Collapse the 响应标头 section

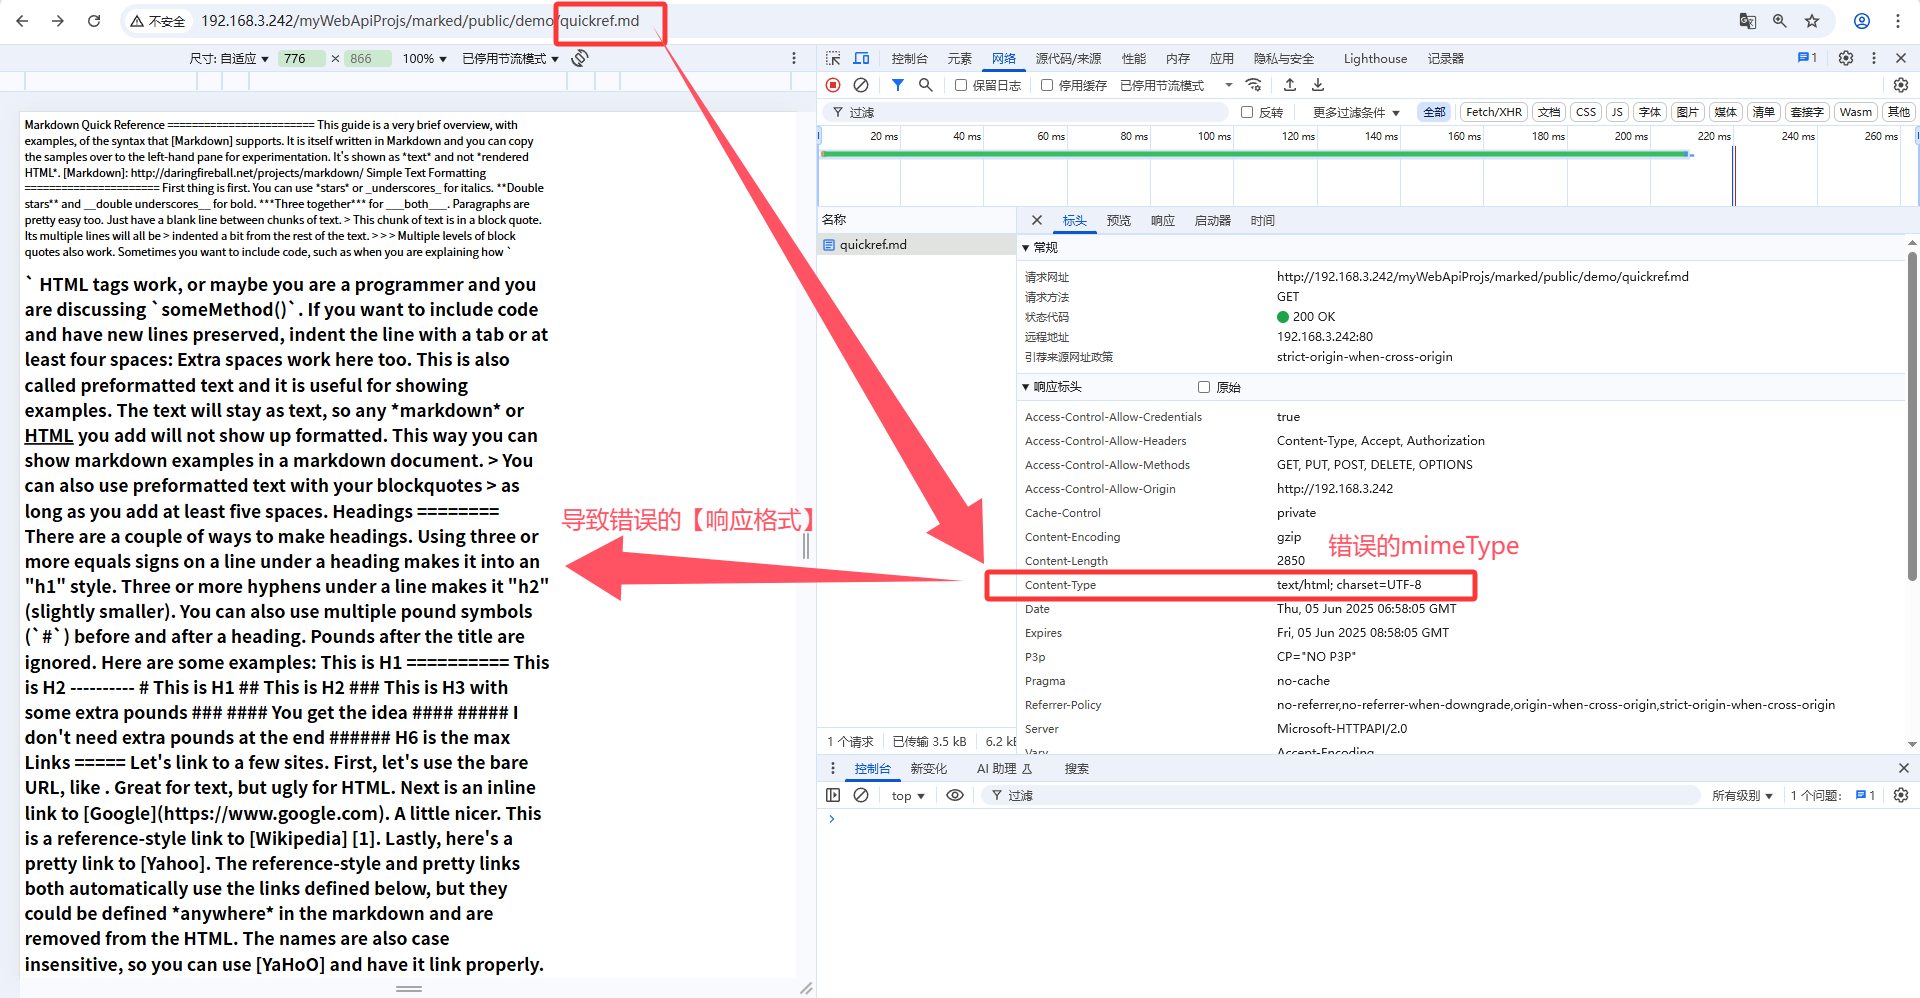click(x=1052, y=387)
